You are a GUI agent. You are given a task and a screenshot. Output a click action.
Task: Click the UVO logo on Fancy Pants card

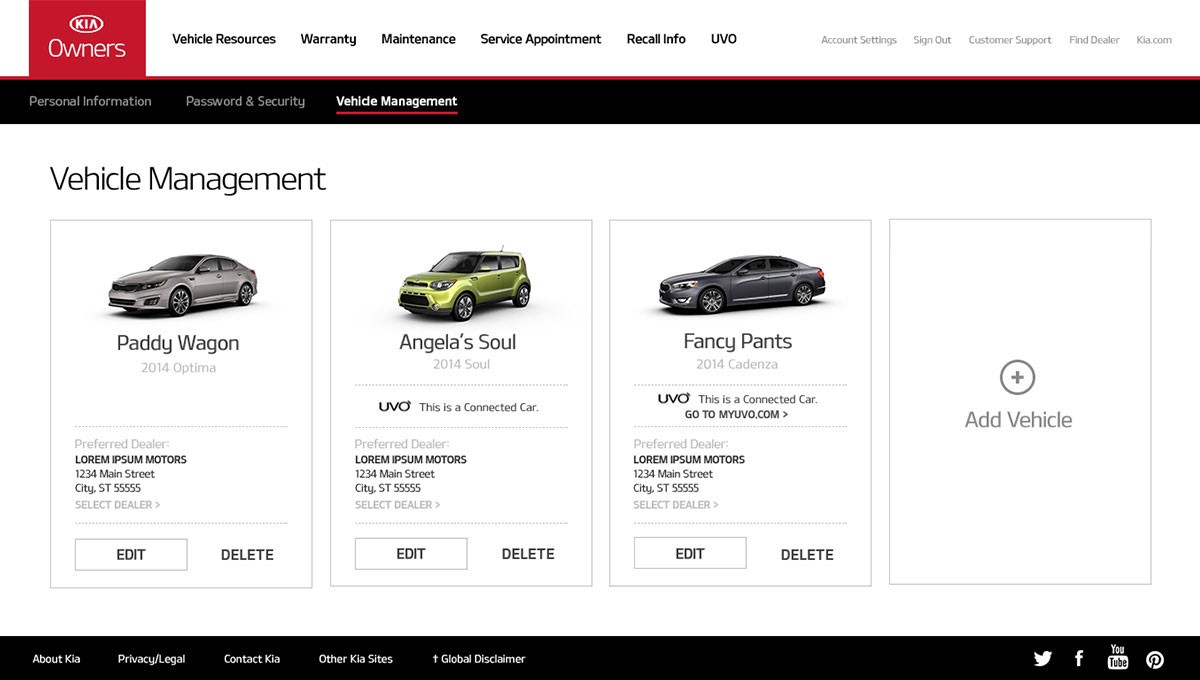pyautogui.click(x=674, y=398)
